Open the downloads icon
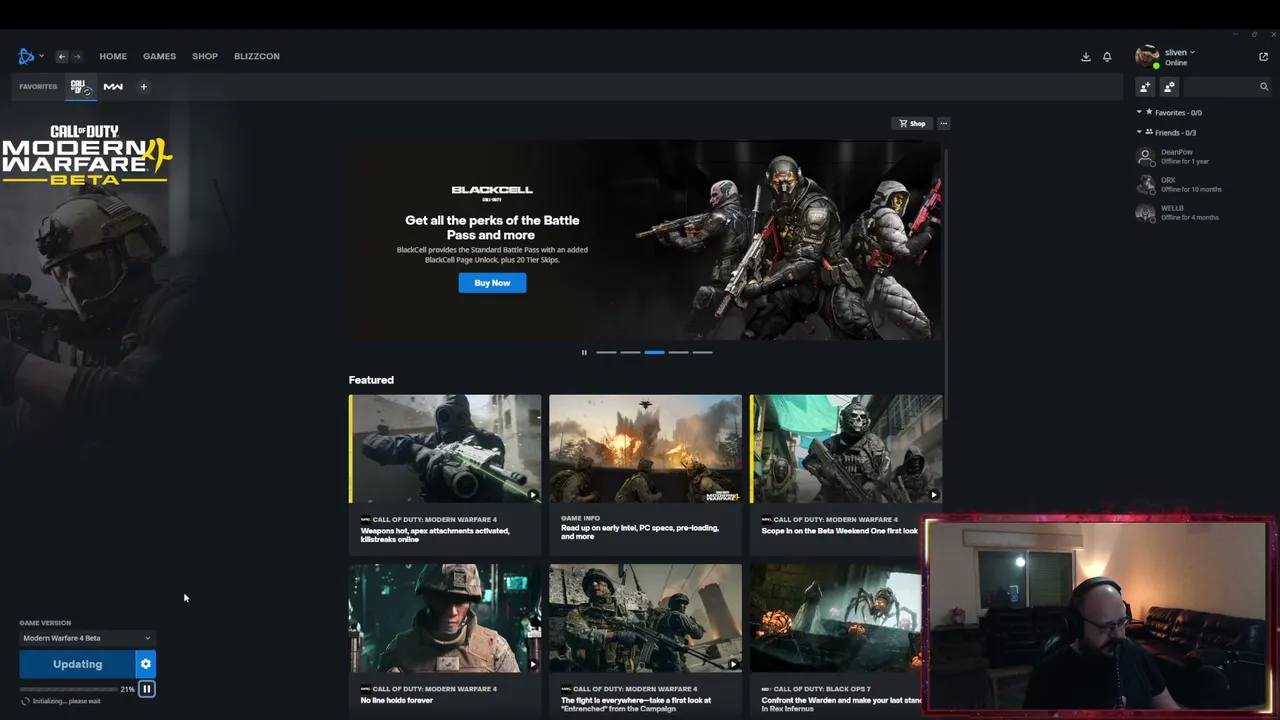 (1086, 57)
